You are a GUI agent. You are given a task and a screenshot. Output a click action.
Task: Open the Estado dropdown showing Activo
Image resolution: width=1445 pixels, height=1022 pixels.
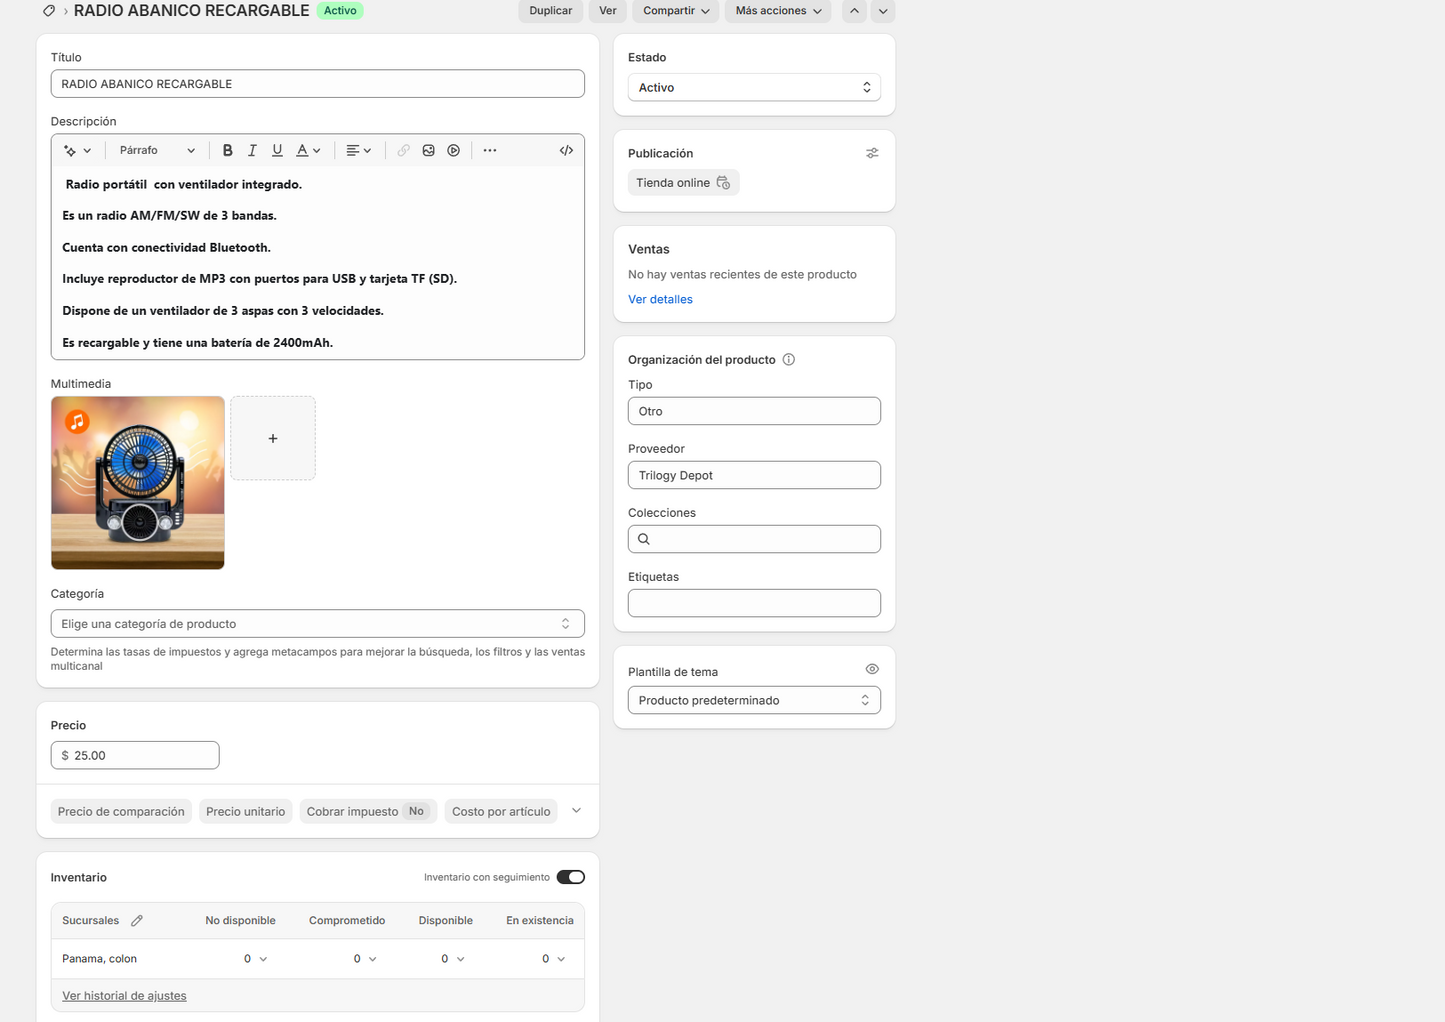[x=754, y=88]
